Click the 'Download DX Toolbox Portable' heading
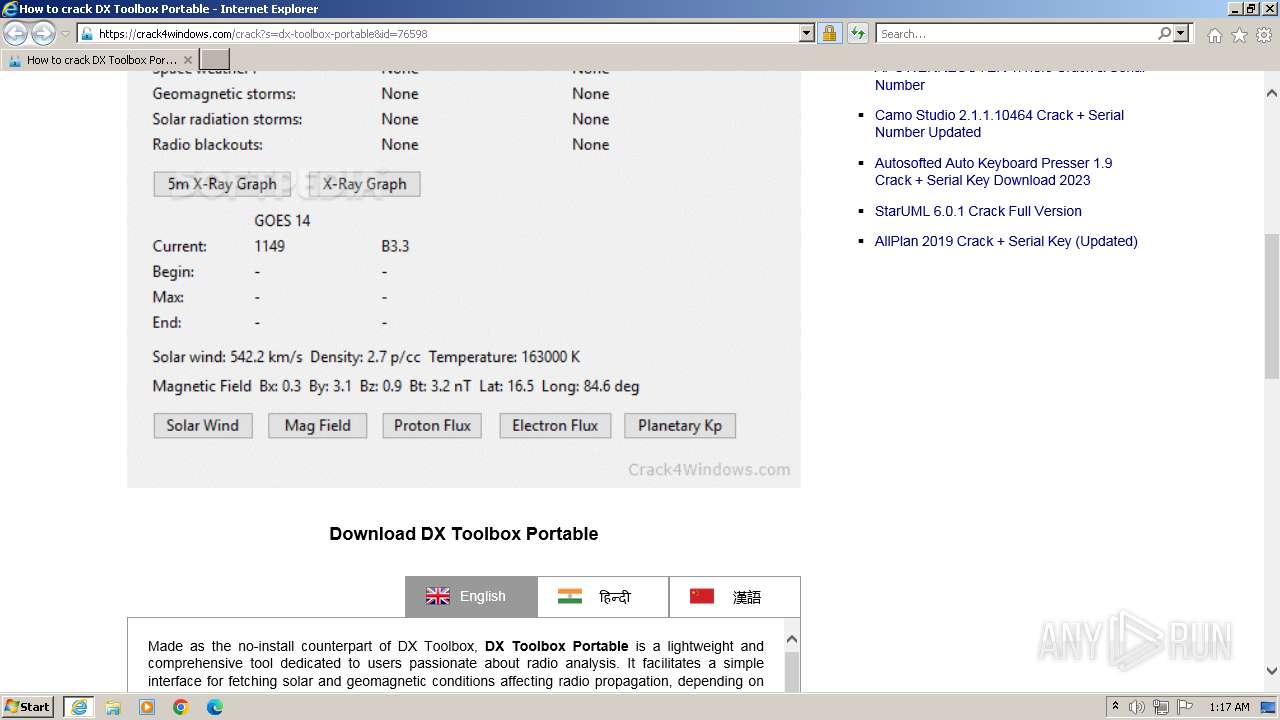Viewport: 1280px width, 720px height. coord(464,534)
